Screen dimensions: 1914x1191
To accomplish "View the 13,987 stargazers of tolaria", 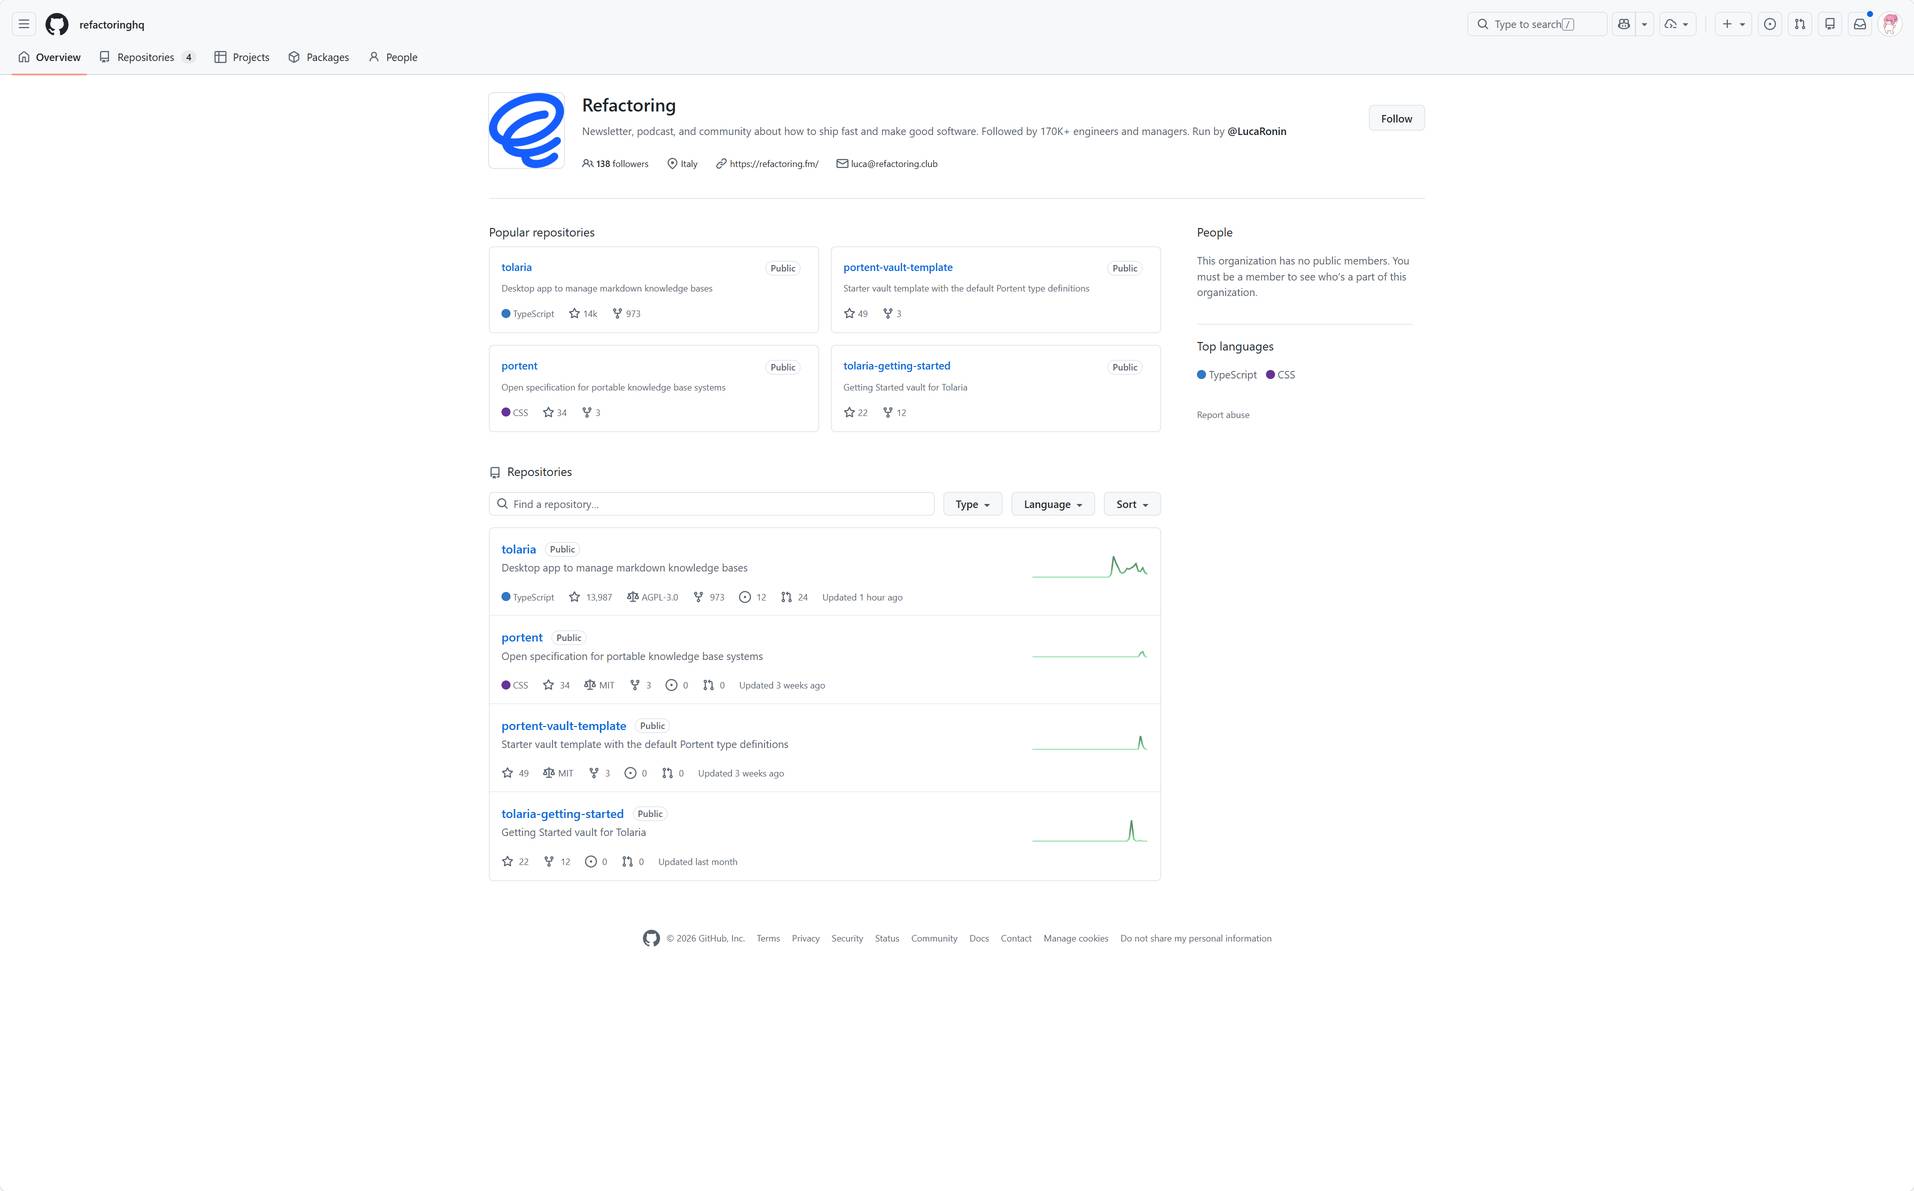I will point(590,597).
